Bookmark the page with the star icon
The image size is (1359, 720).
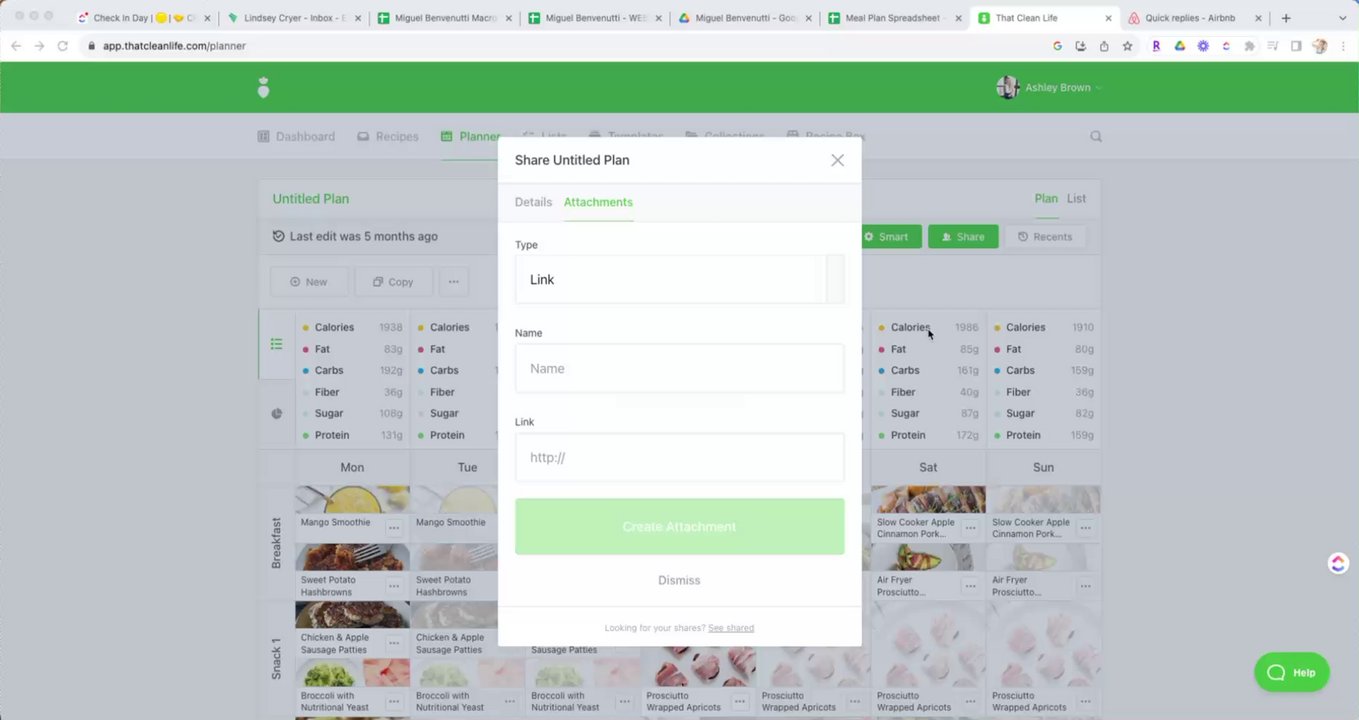pyautogui.click(x=1127, y=46)
